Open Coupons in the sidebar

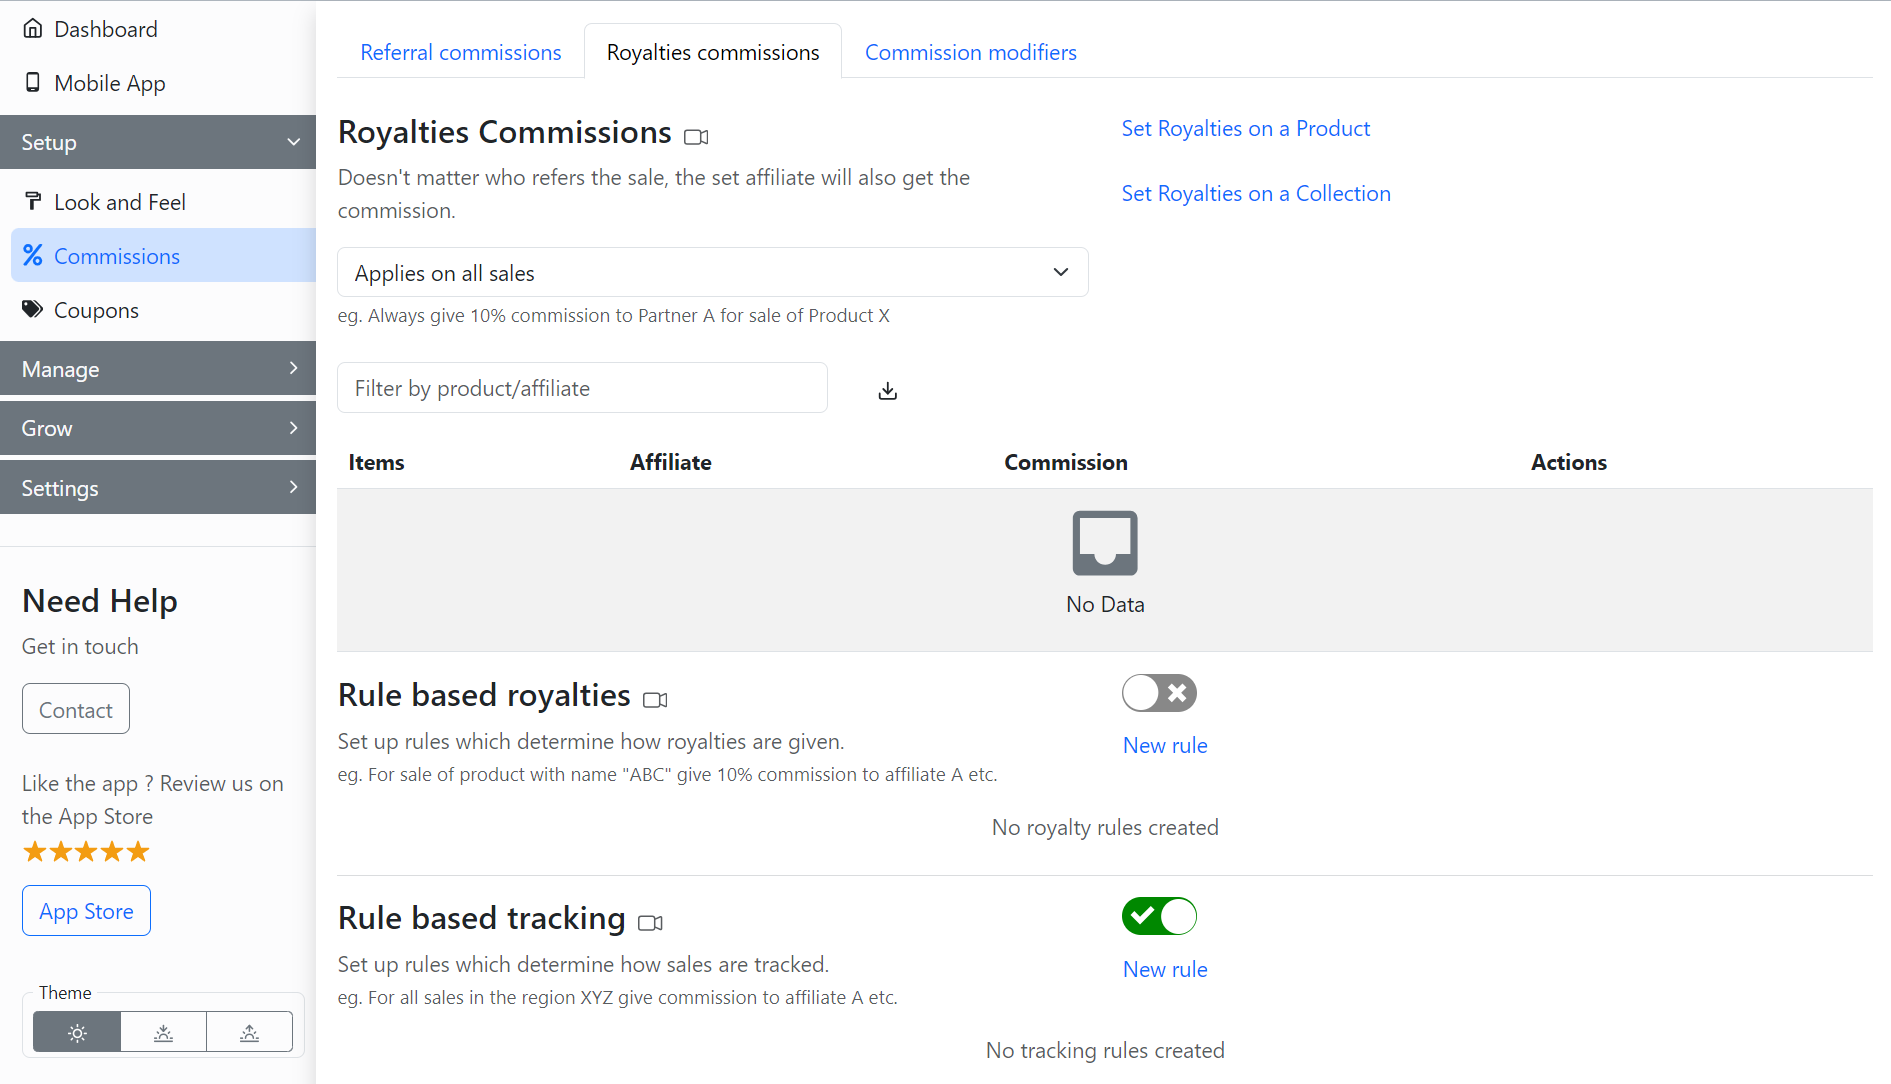[96, 311]
